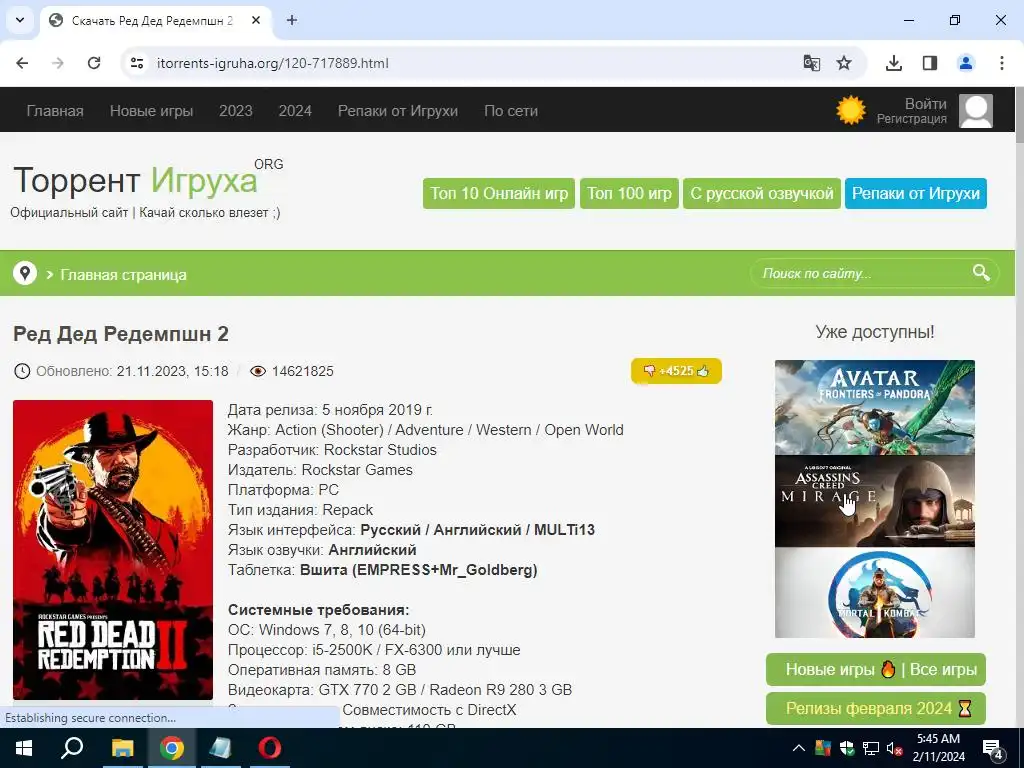Click the forward navigation arrow
1024x768 pixels.
coord(58,63)
